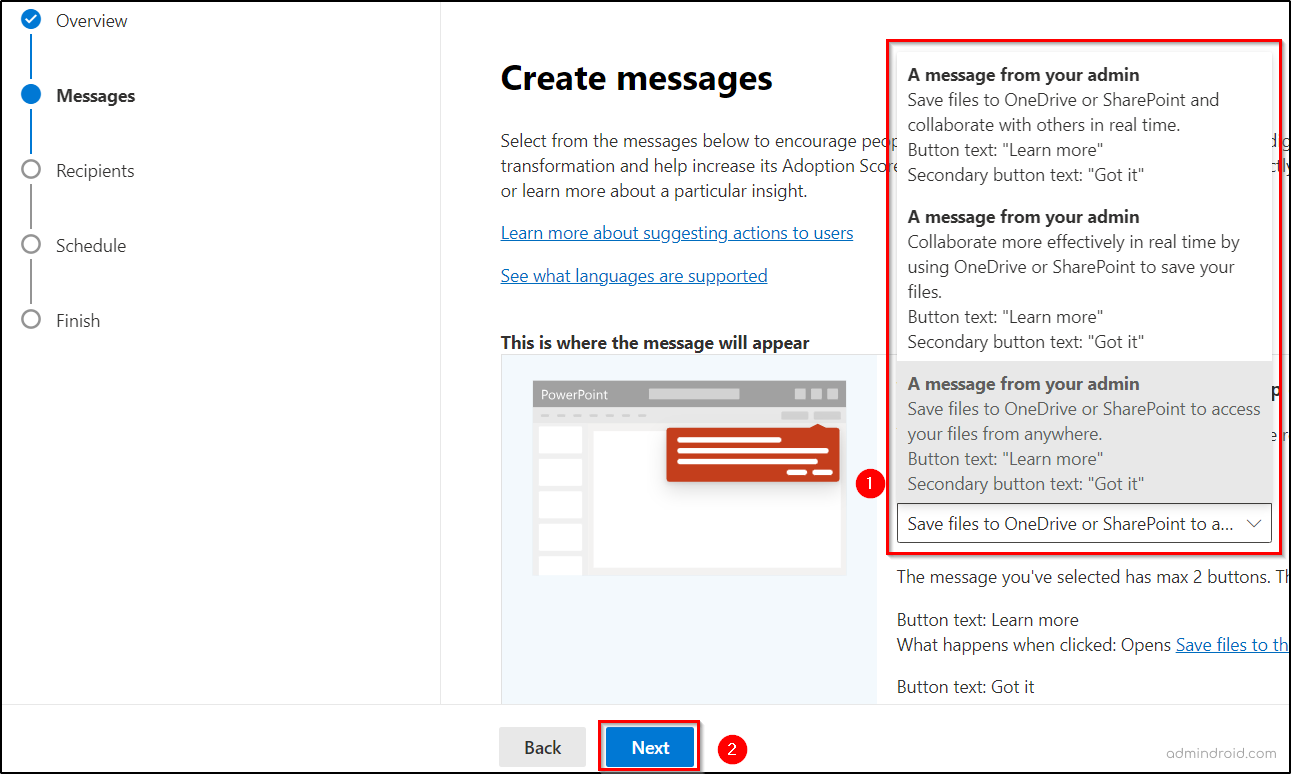Open 'Learn more about suggesting actions to users' link
Screen dimensions: 1291x774
click(677, 232)
